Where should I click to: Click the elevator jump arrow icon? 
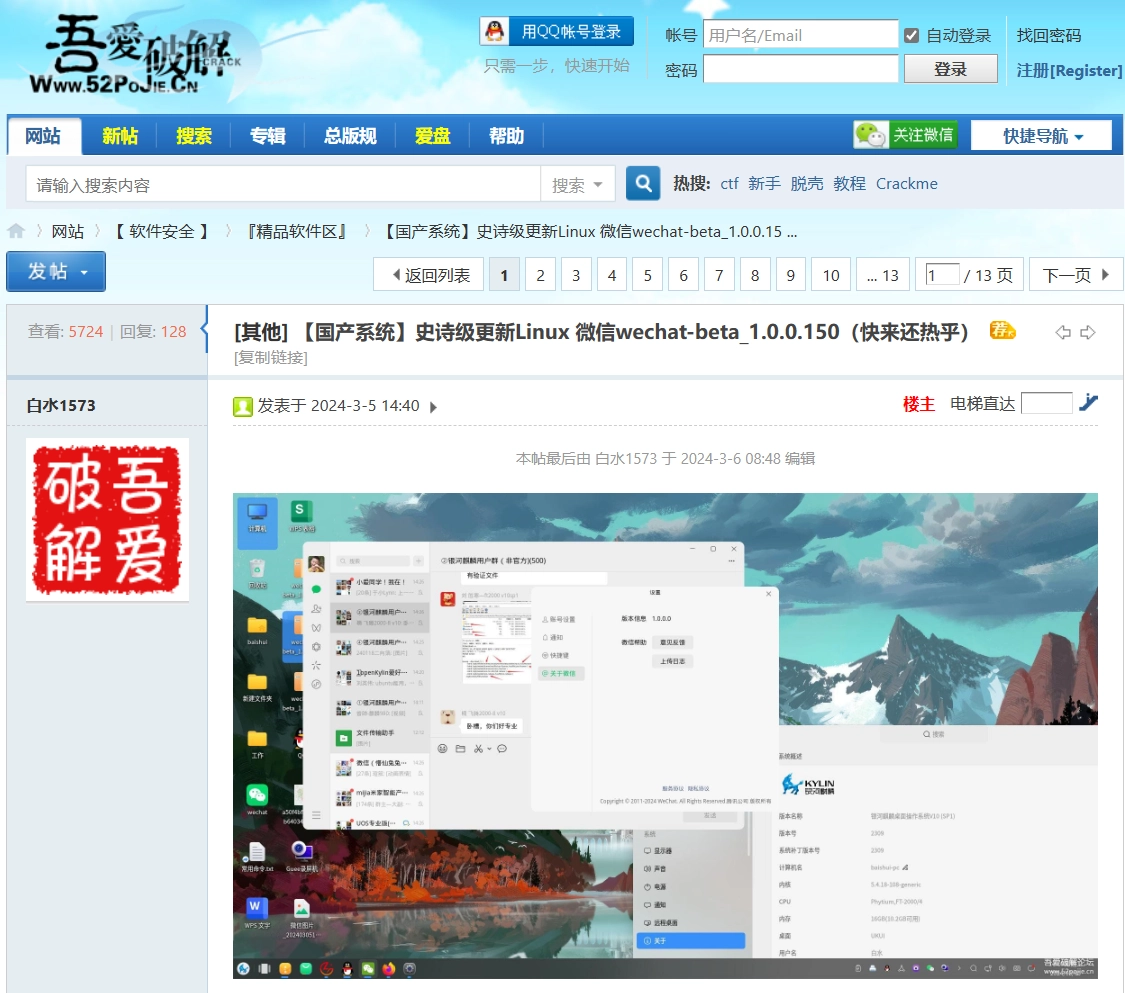coord(1088,403)
